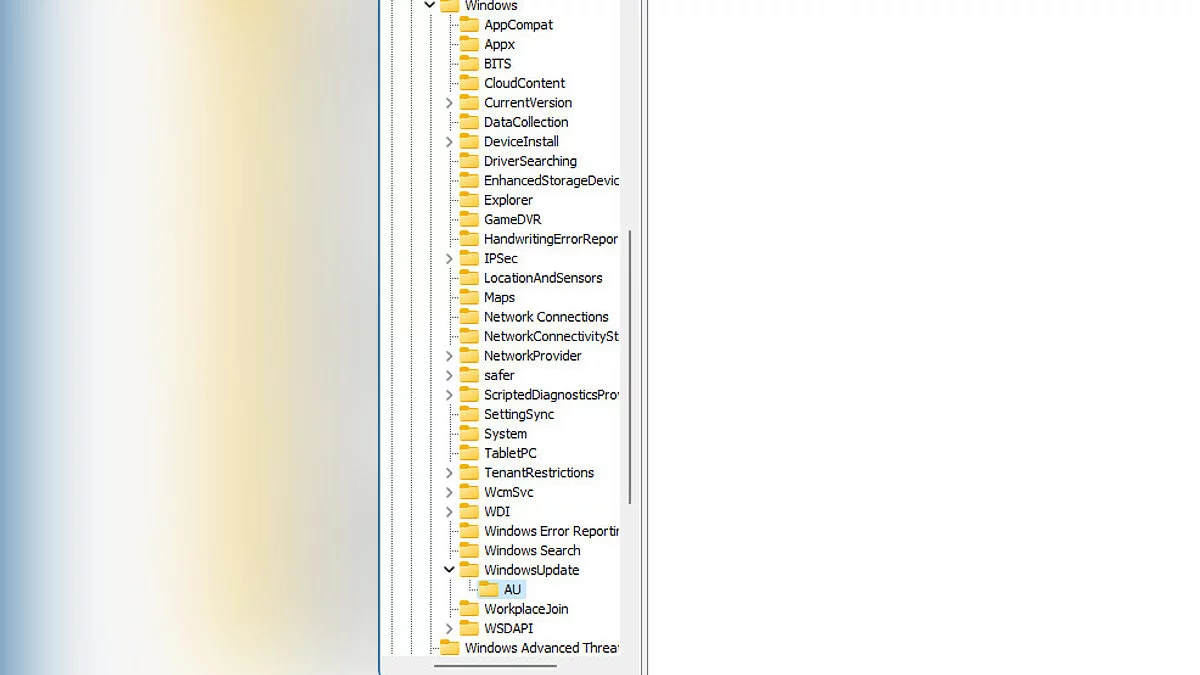The height and width of the screenshot is (675, 1200).
Task: Click the Appx folder icon
Action: point(469,44)
